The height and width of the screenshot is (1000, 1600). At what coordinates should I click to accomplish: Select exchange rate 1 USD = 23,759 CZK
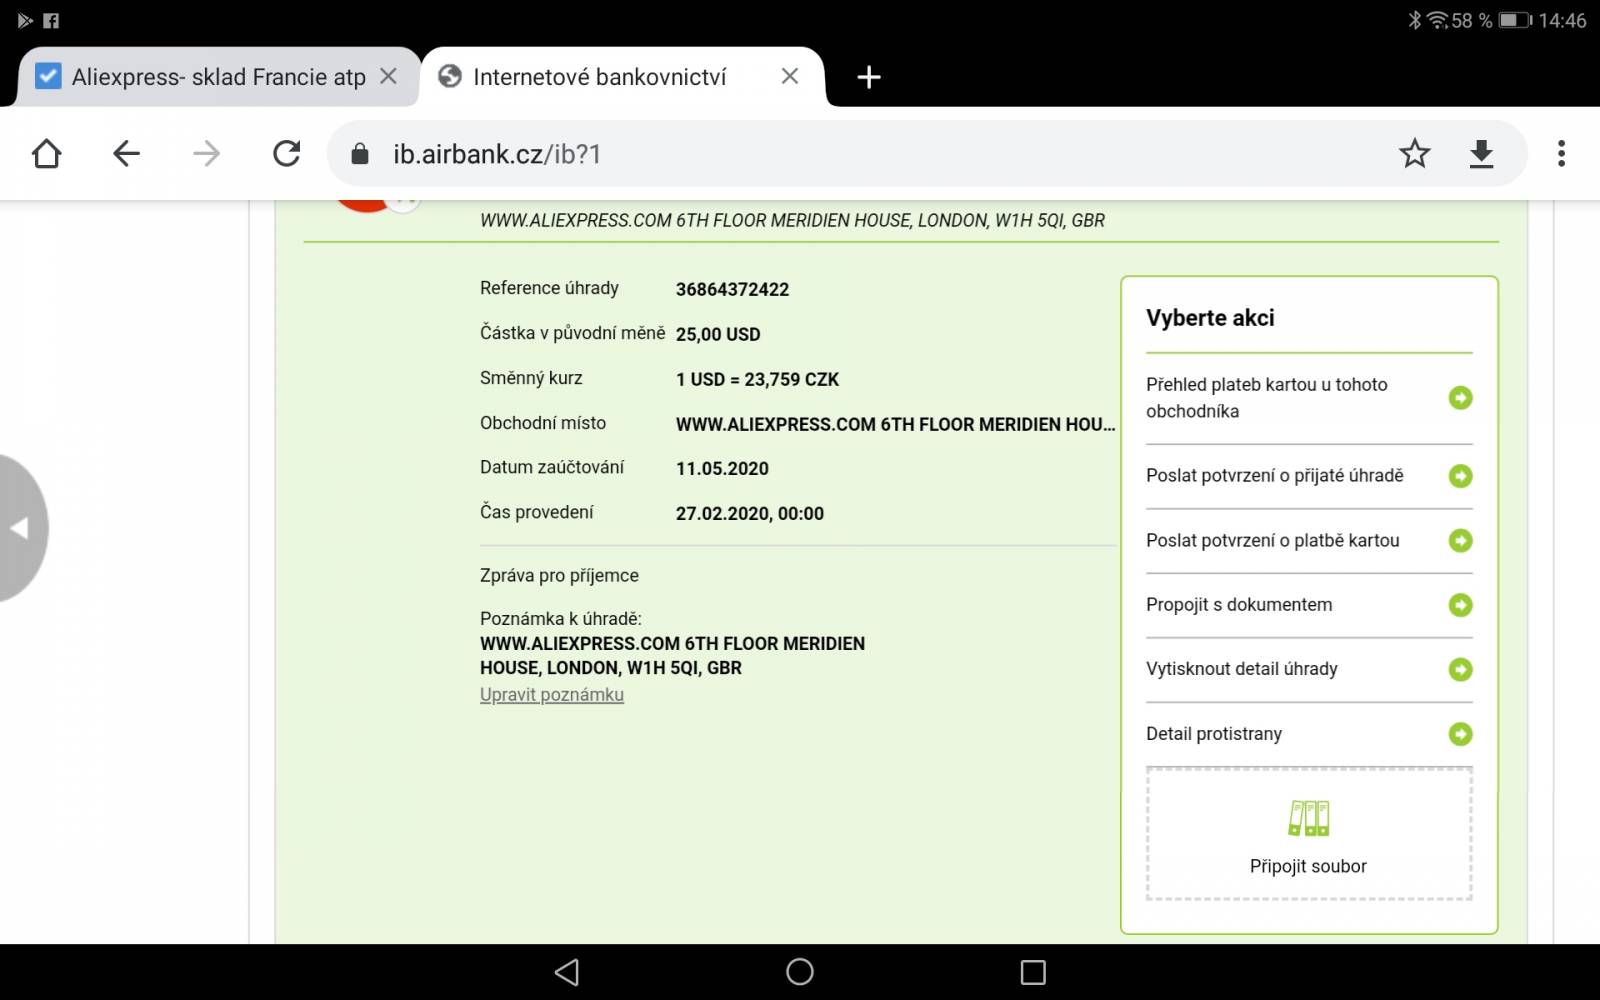(757, 380)
